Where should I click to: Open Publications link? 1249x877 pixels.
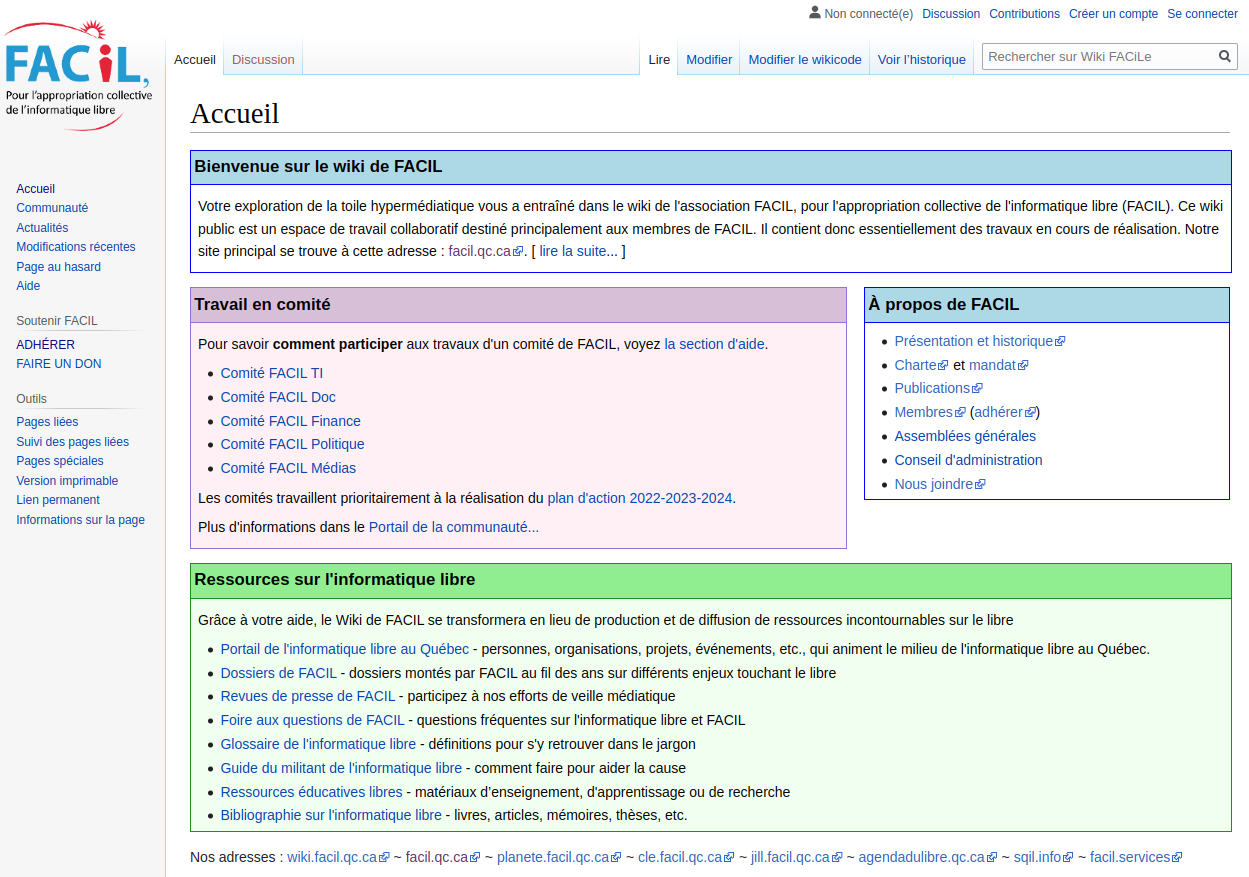(938, 388)
